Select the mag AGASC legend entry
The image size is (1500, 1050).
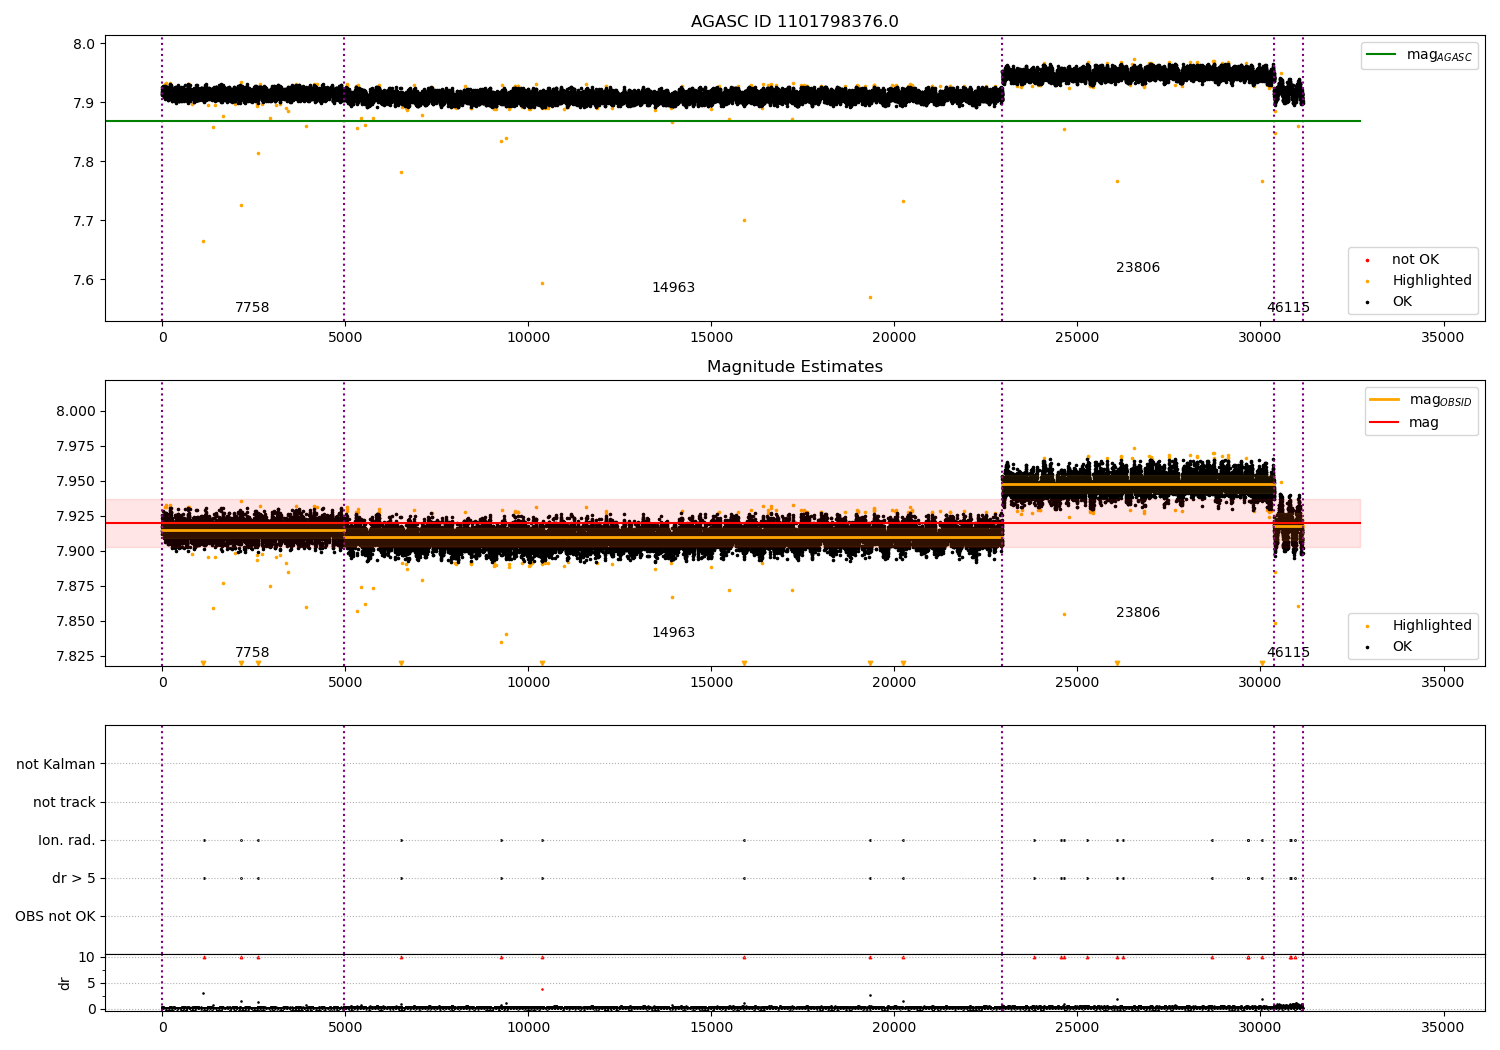pyautogui.click(x=1419, y=55)
